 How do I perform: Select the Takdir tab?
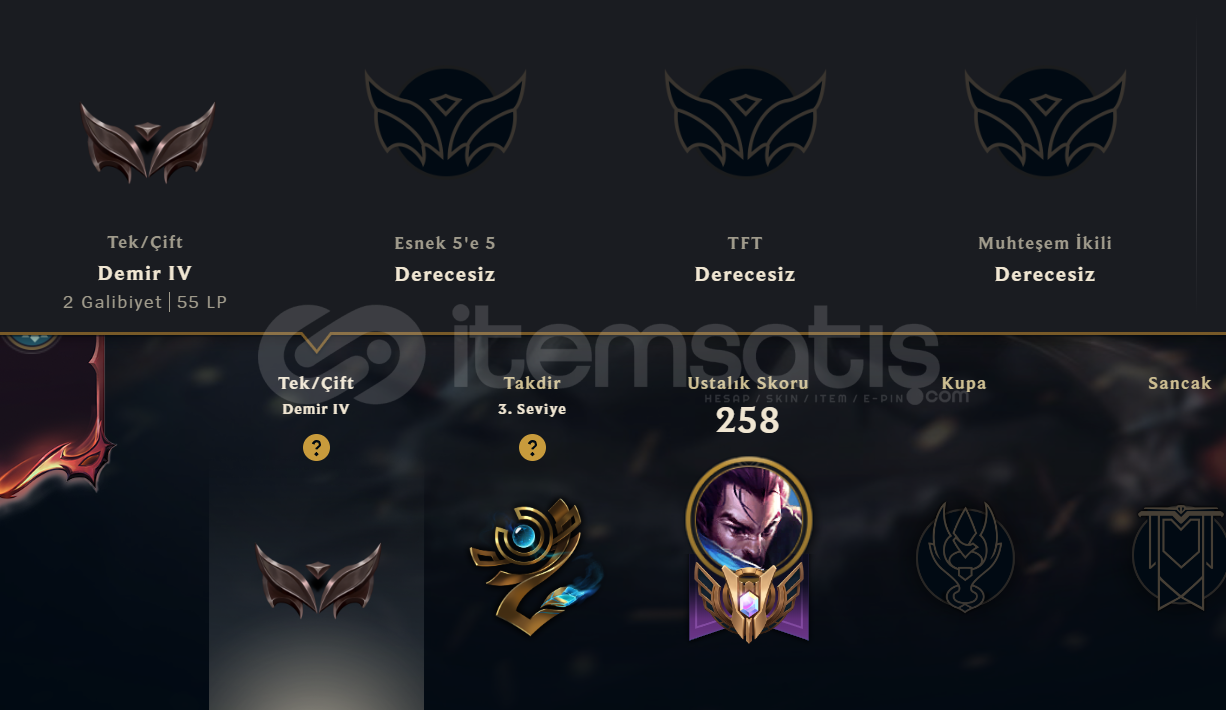tap(532, 383)
